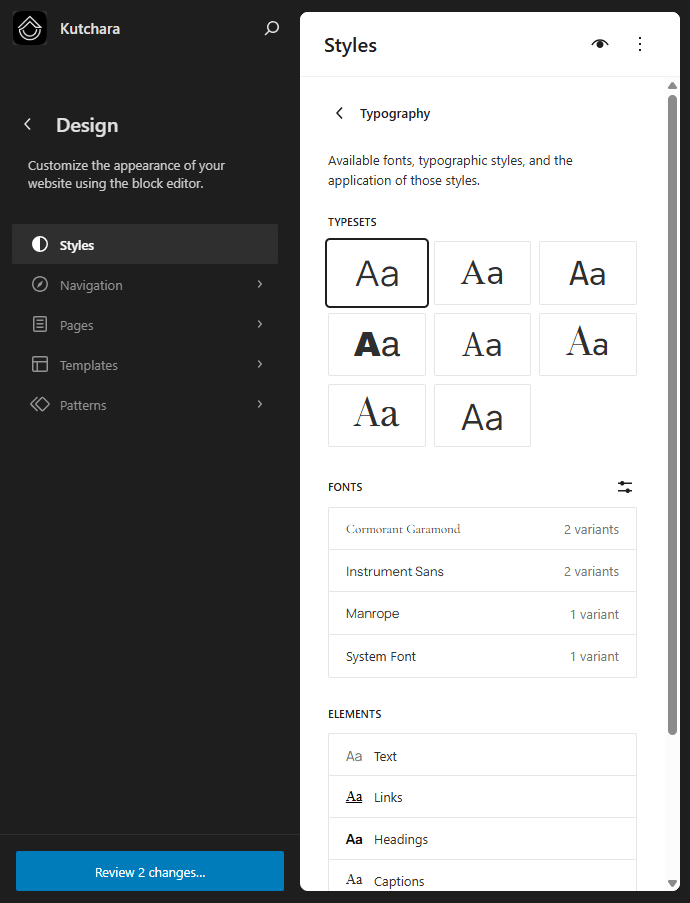This screenshot has width=690, height=903.
Task: Click the Kutchara site title
Action: 90,29
